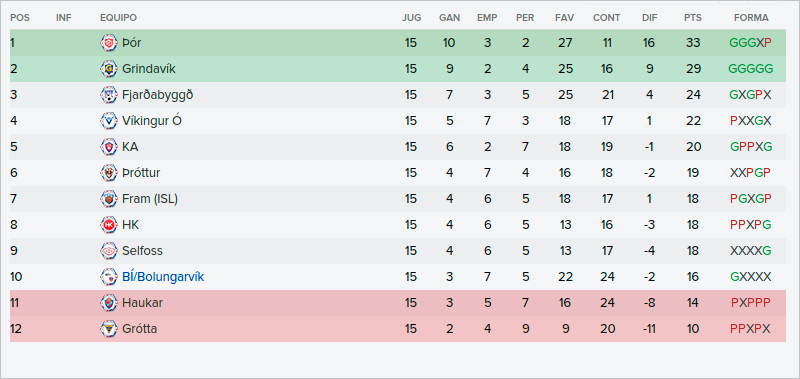800x379 pixels.
Task: Open the KA team crest icon
Action: (109, 147)
